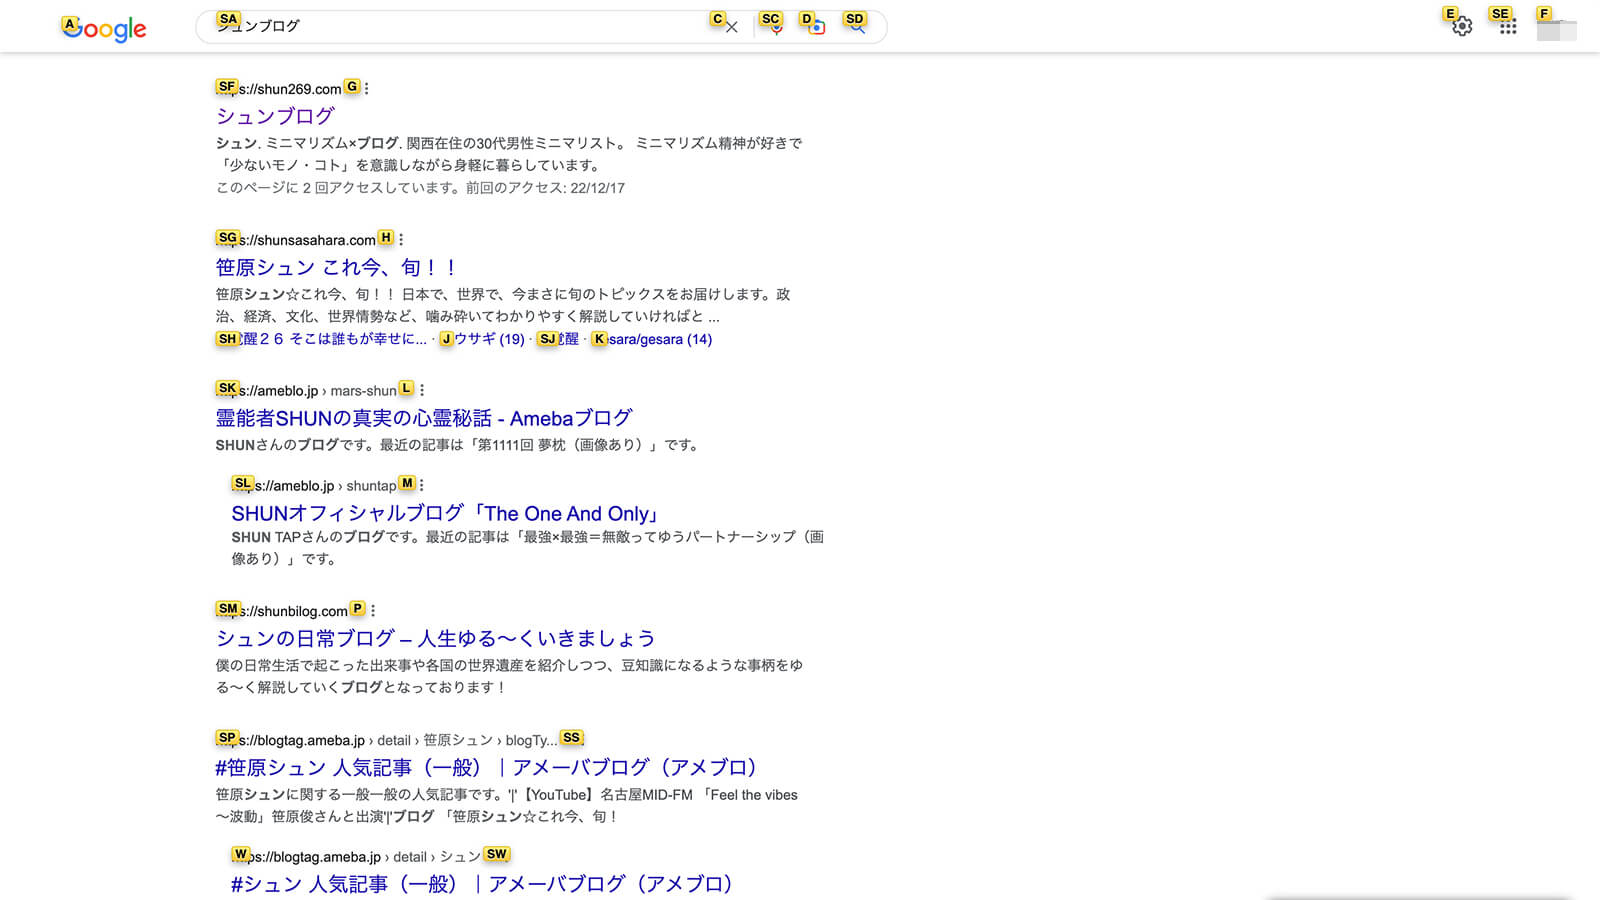Click ameblo.jp › shuntap URL breadcrumb
This screenshot has width=1600, height=900.
pos(314,486)
